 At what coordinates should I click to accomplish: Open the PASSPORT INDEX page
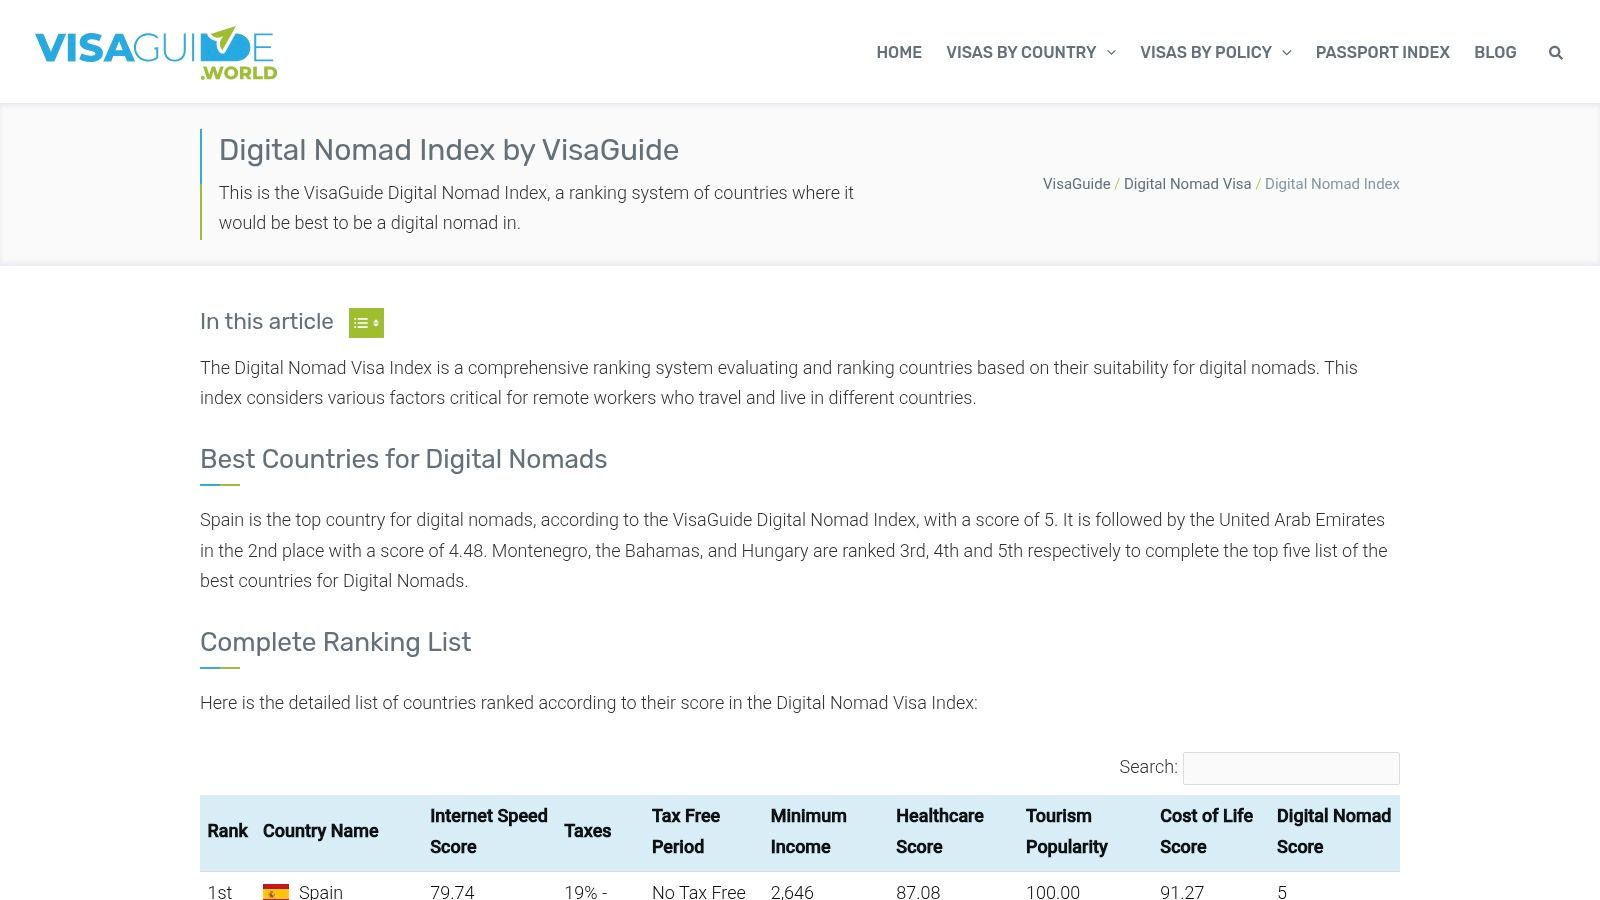[1382, 52]
